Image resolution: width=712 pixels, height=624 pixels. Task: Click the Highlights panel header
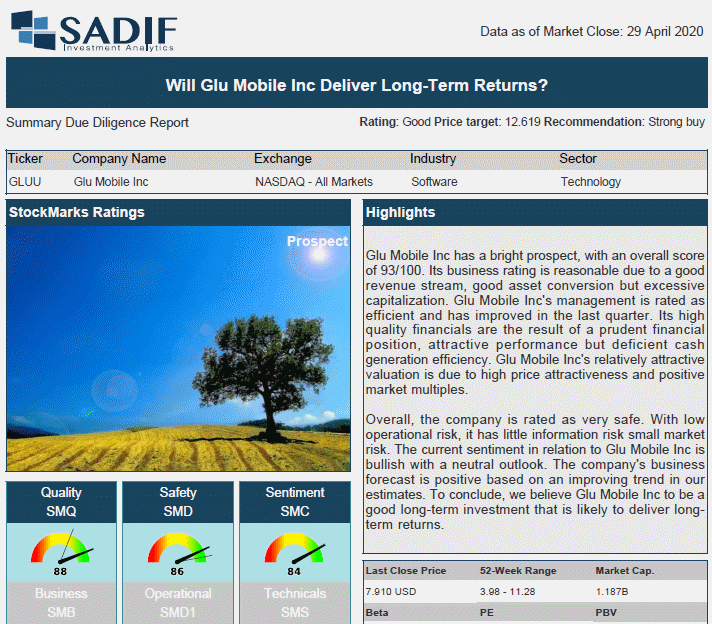pyautogui.click(x=535, y=213)
